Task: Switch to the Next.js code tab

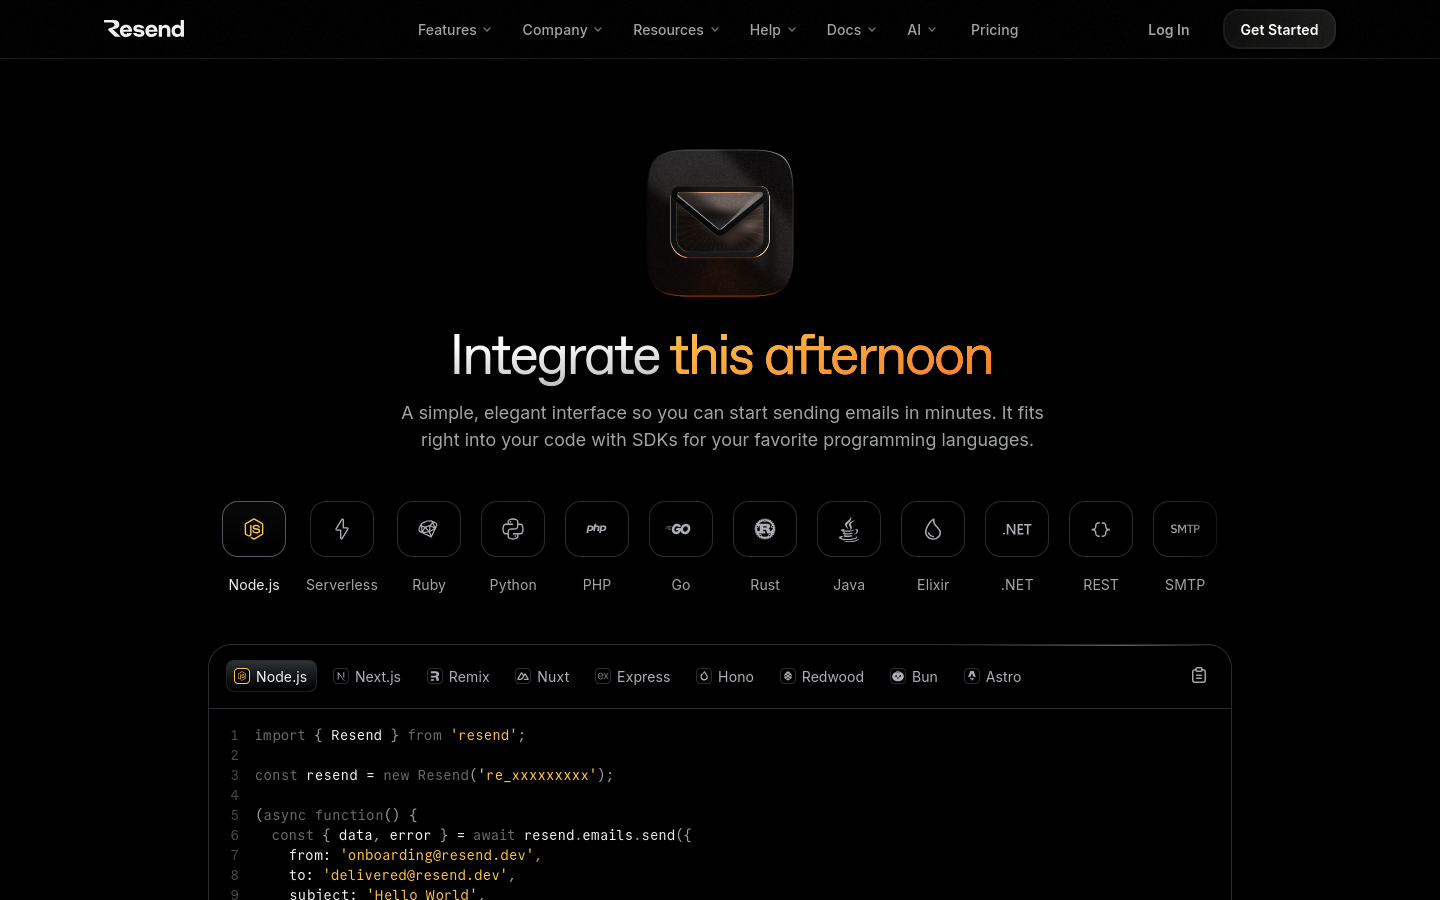Action: pyautogui.click(x=367, y=677)
